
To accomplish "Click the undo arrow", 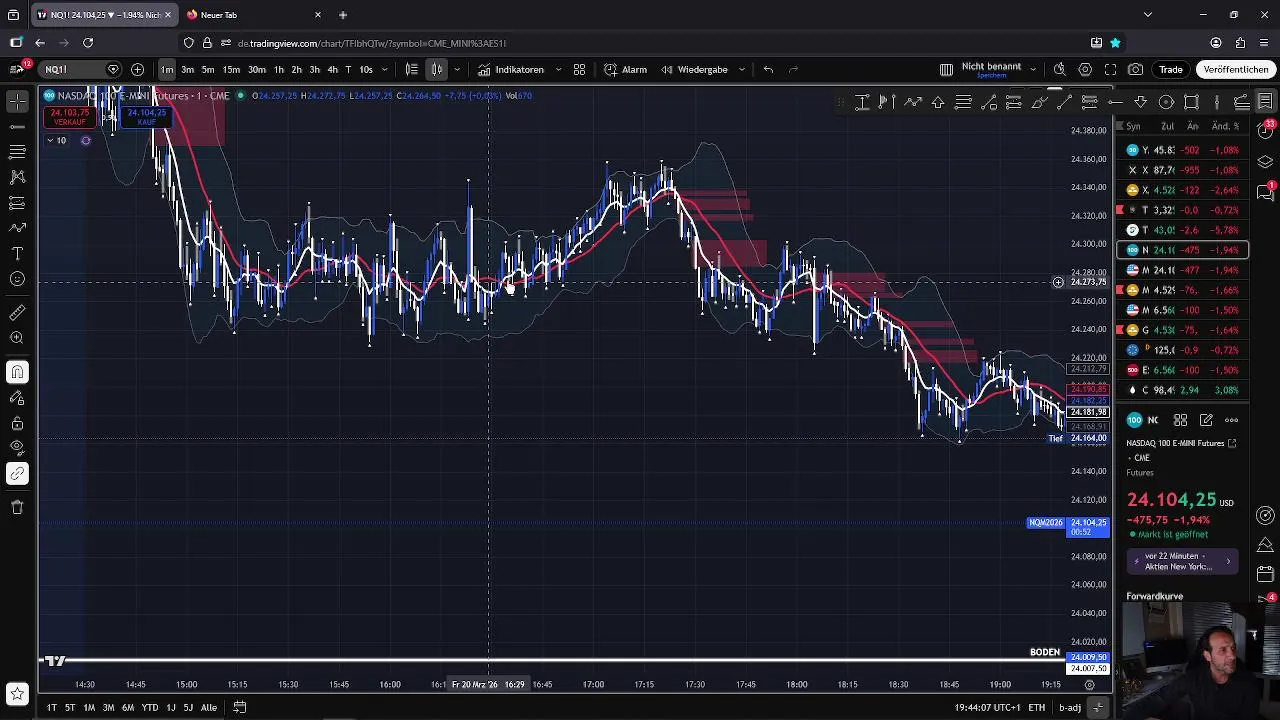I will click(x=768, y=69).
